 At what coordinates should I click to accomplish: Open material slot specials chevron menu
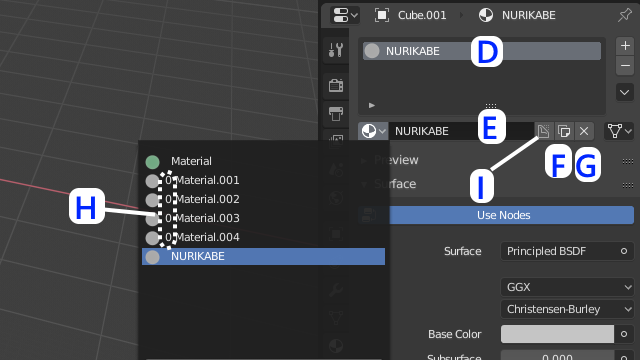[625, 92]
